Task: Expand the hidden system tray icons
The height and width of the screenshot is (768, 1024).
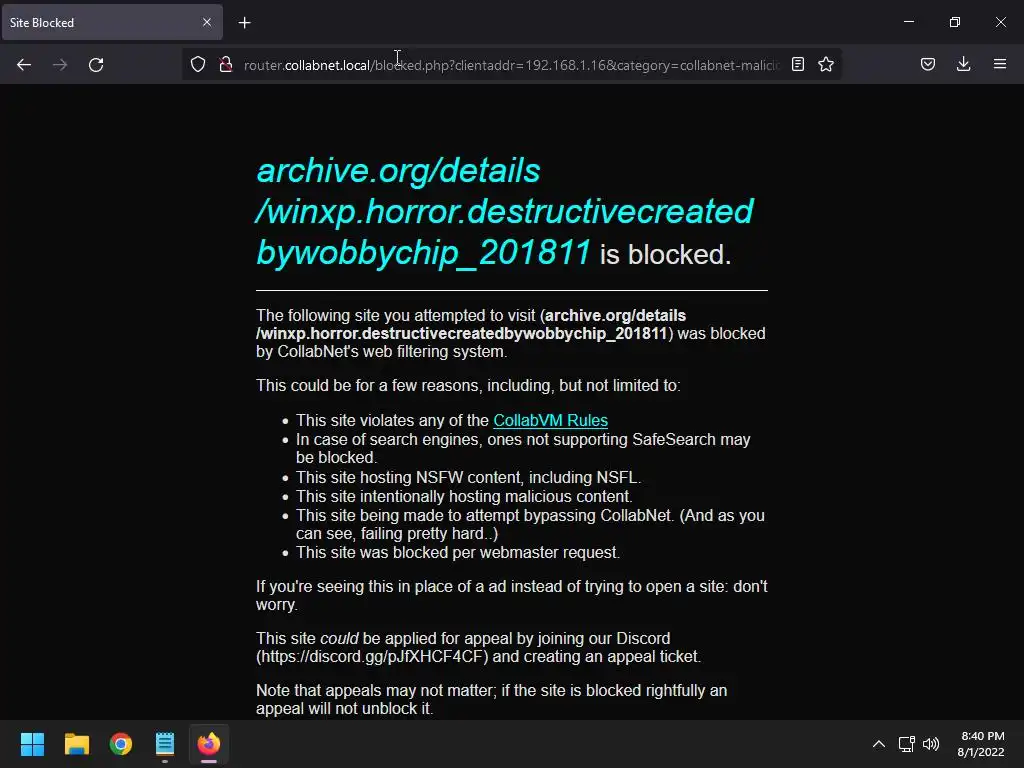Action: point(879,744)
